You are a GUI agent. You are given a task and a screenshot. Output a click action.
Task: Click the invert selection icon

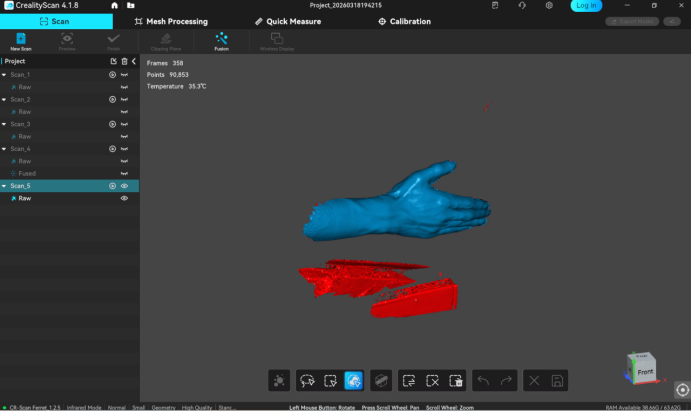408,380
